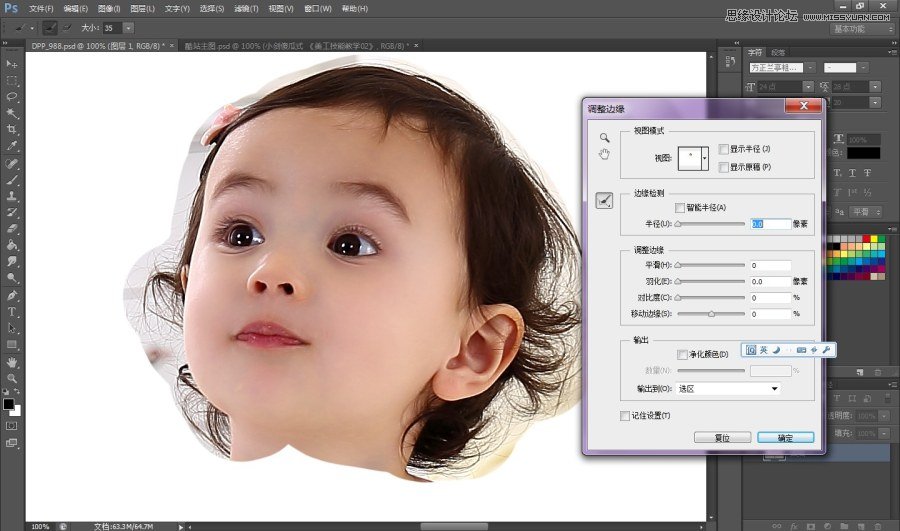Open the 选择(S) menu

tap(212, 9)
